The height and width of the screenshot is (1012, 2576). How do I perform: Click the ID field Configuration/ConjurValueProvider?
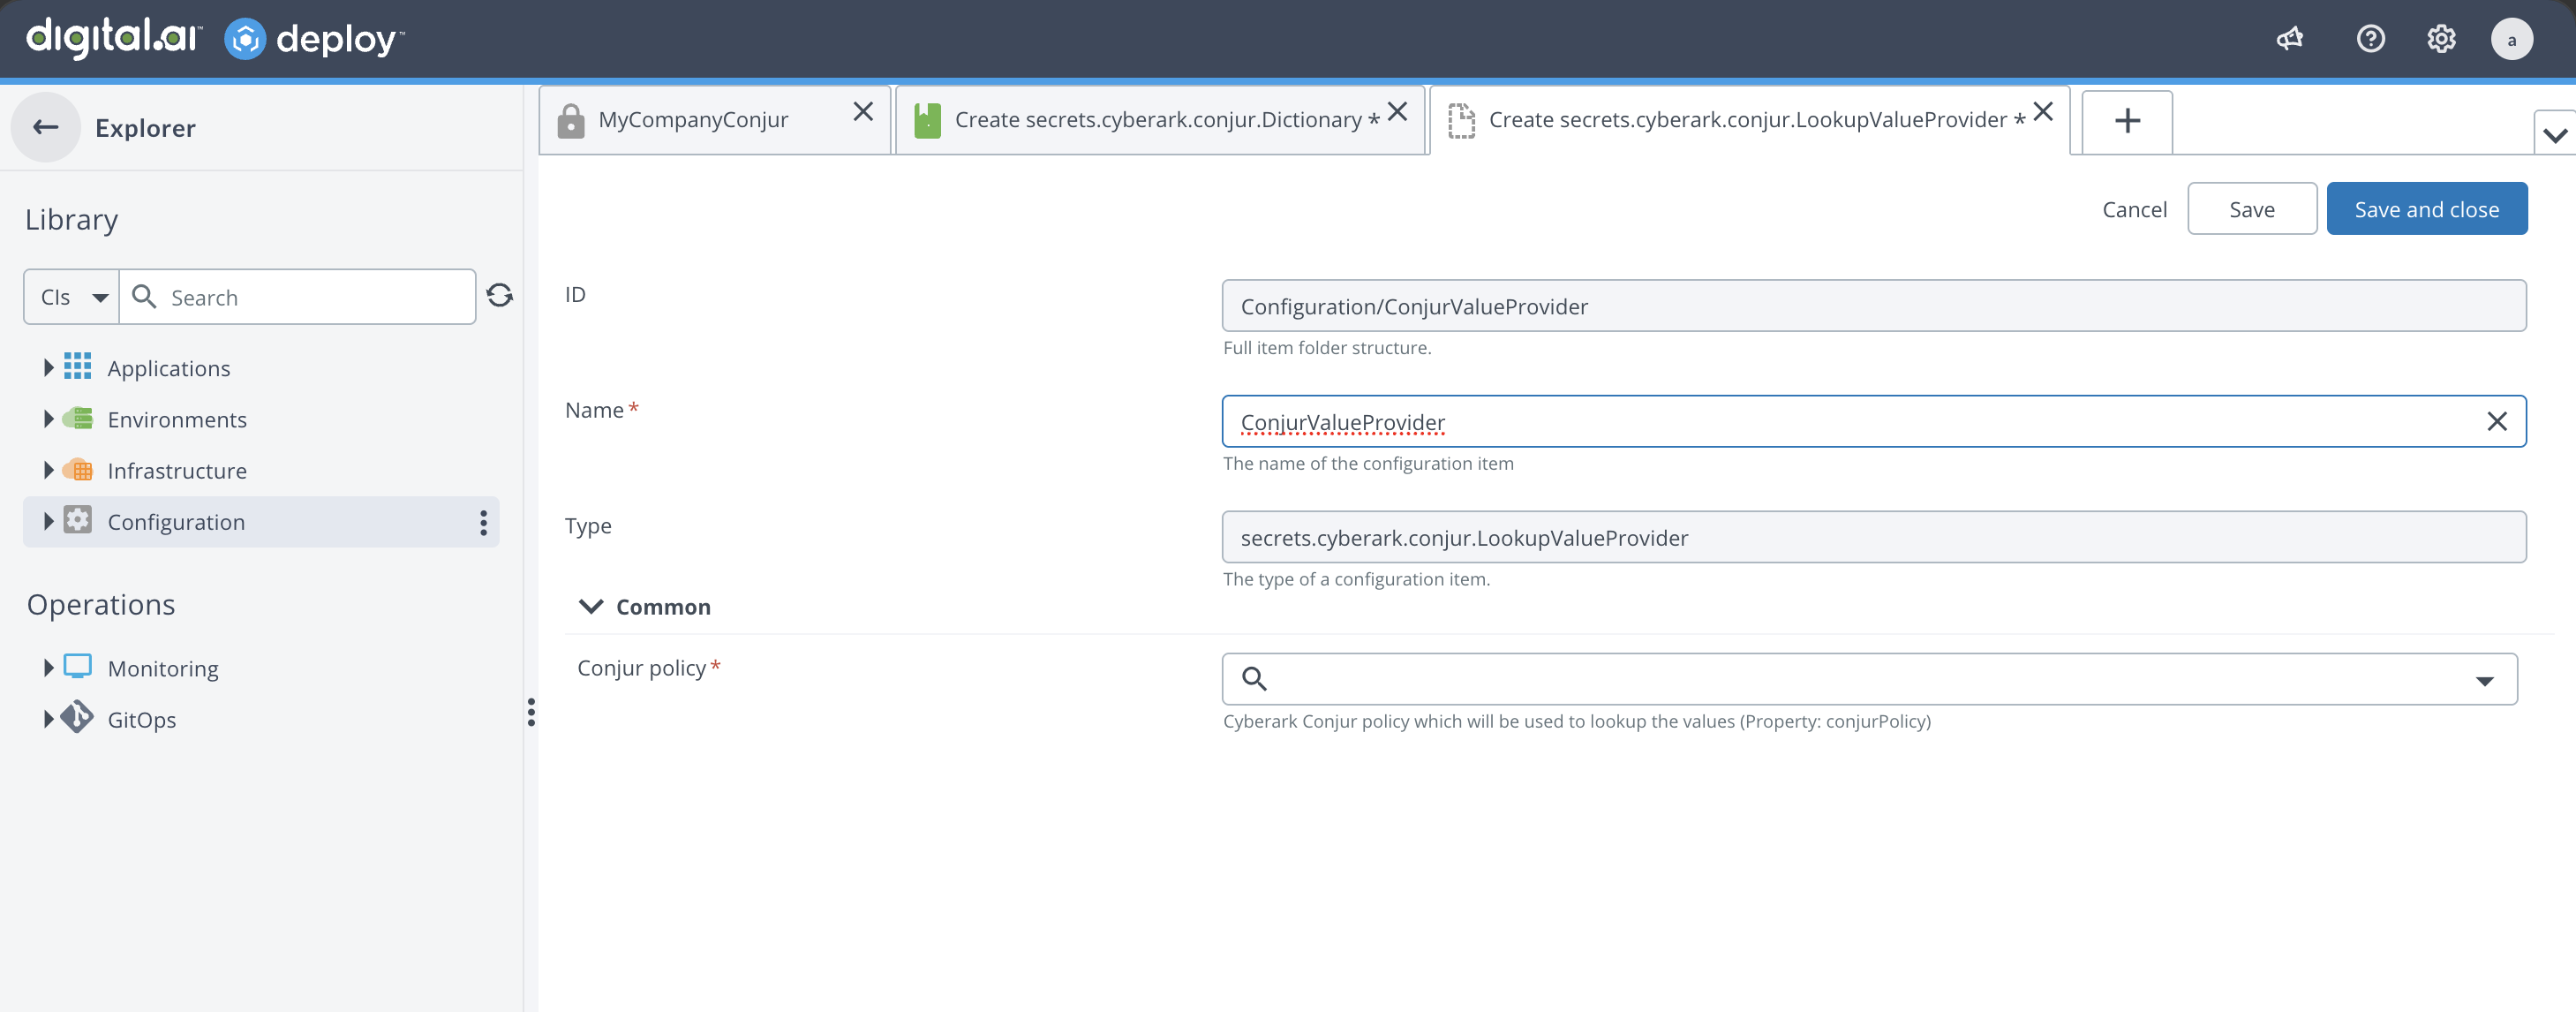click(x=1873, y=306)
